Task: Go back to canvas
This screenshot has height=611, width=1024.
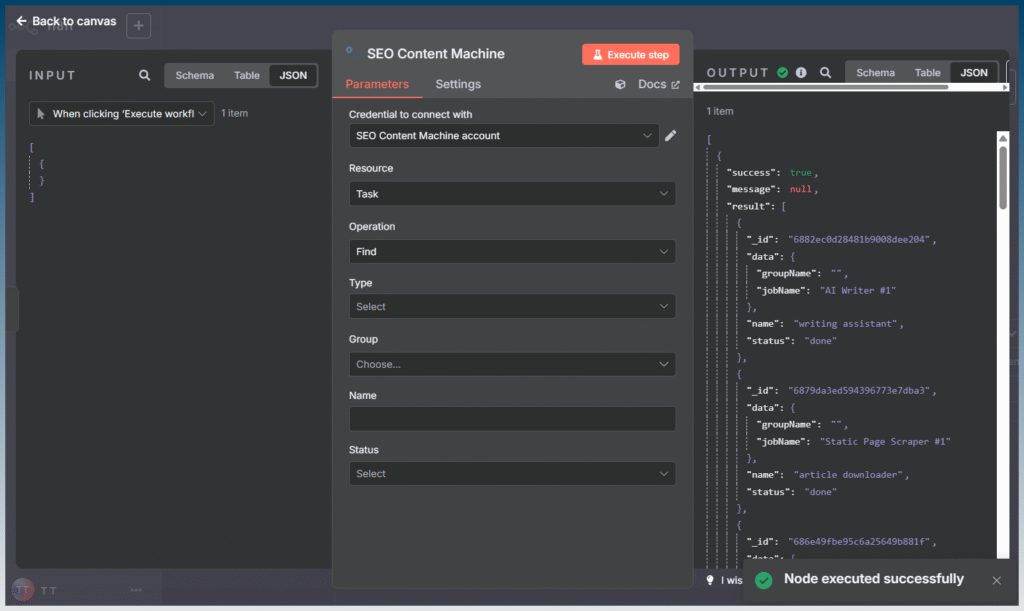Action: point(66,22)
